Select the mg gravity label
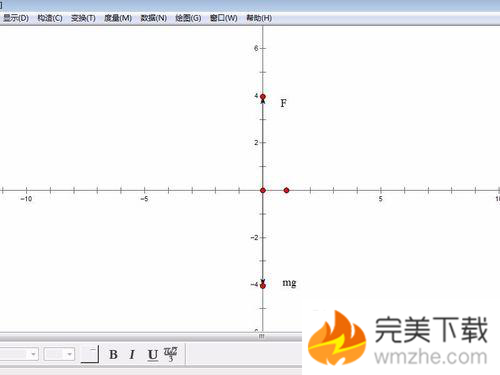The width and height of the screenshot is (500, 375). (x=289, y=283)
